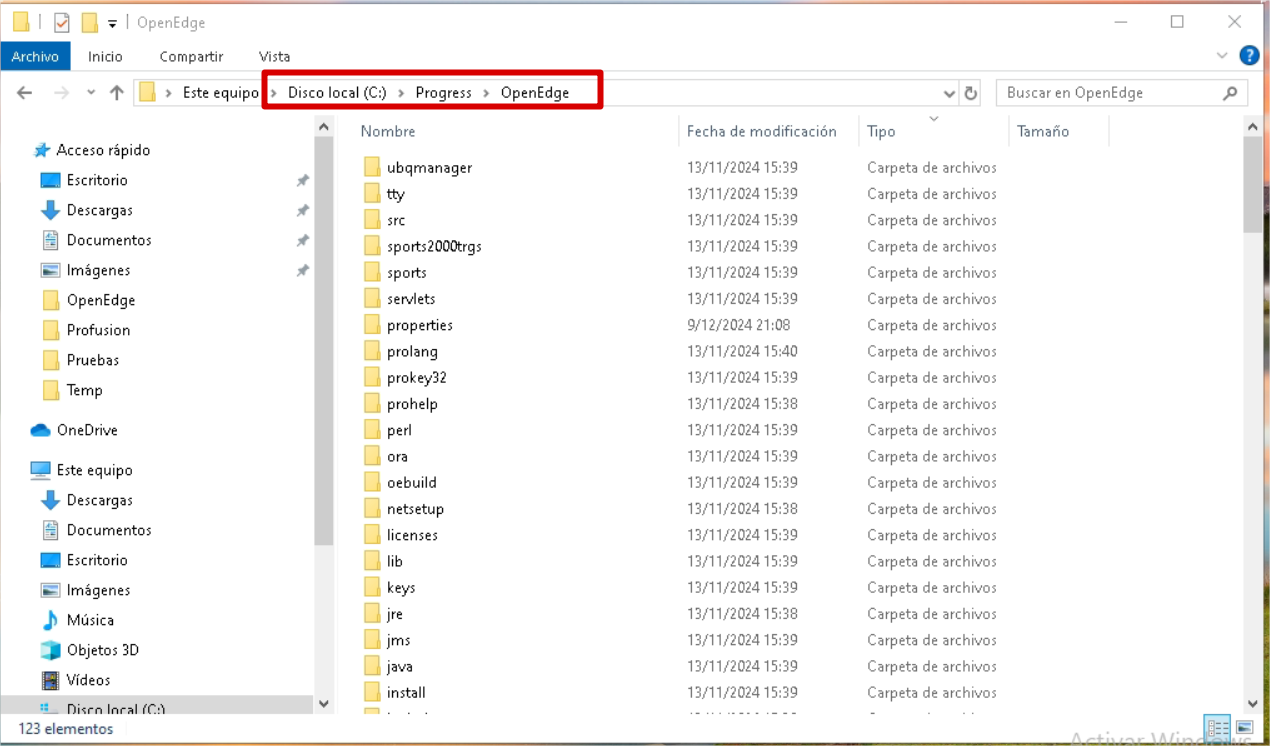Viewport: 1270px width, 746px height.
Task: Click the ubqmanager folder icon
Action: 372,167
